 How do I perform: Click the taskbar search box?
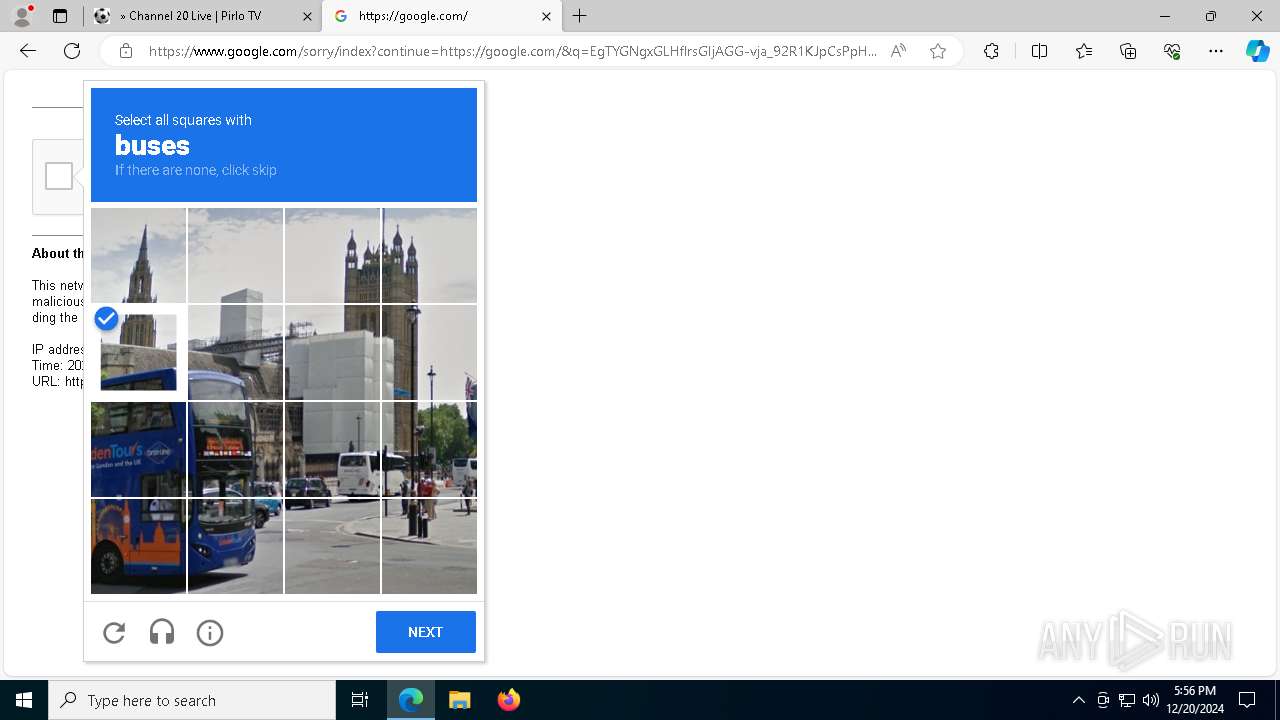point(192,700)
